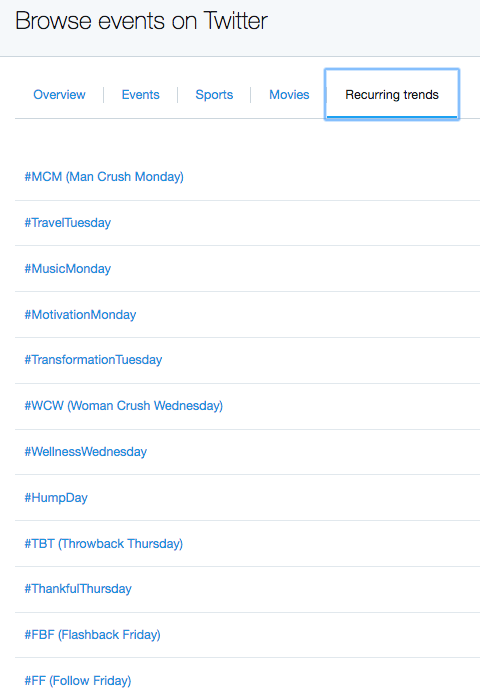Click the Browse events on Twitter heading

pos(141,21)
